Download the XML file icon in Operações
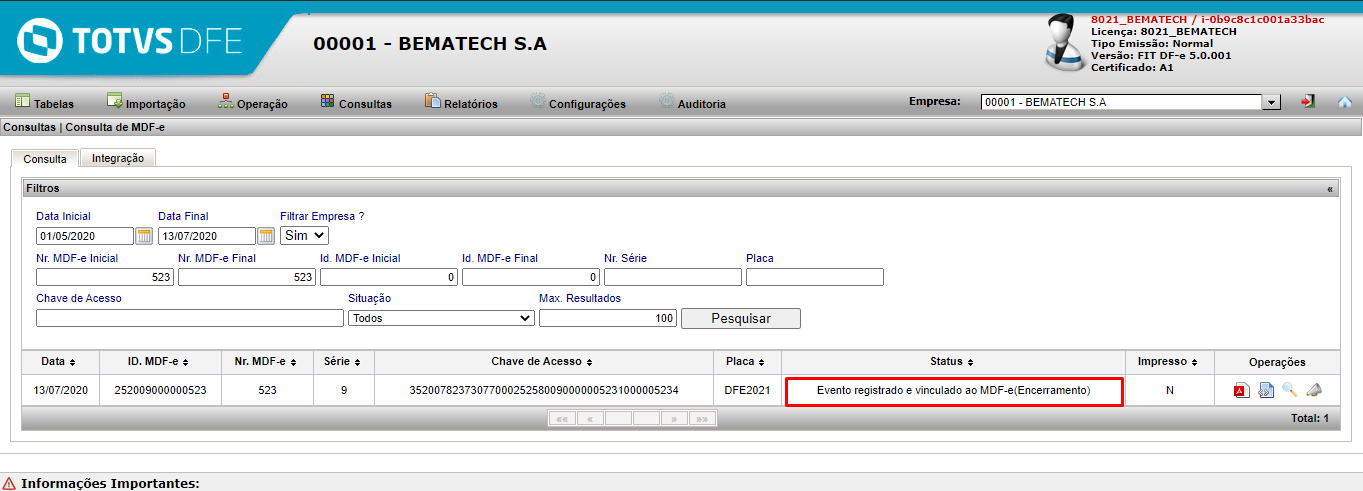This screenshot has width=1363, height=491. pyautogui.click(x=1266, y=390)
